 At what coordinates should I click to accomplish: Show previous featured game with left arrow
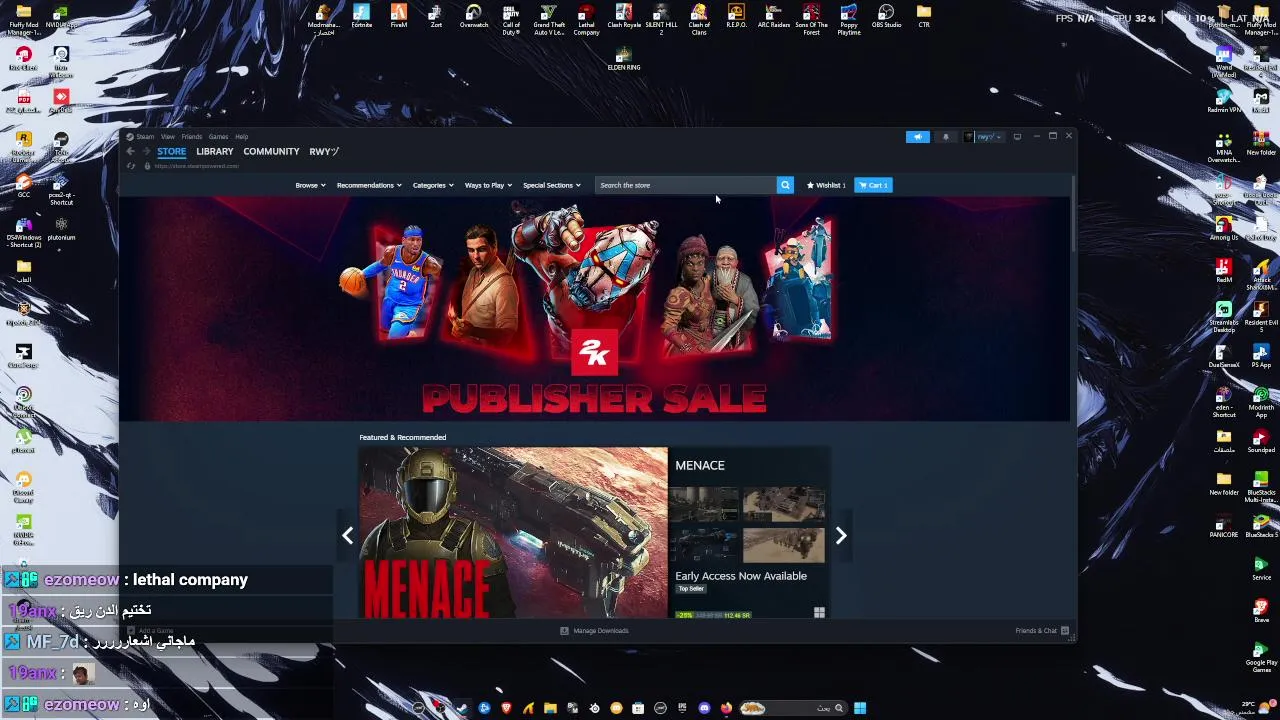pyautogui.click(x=347, y=536)
